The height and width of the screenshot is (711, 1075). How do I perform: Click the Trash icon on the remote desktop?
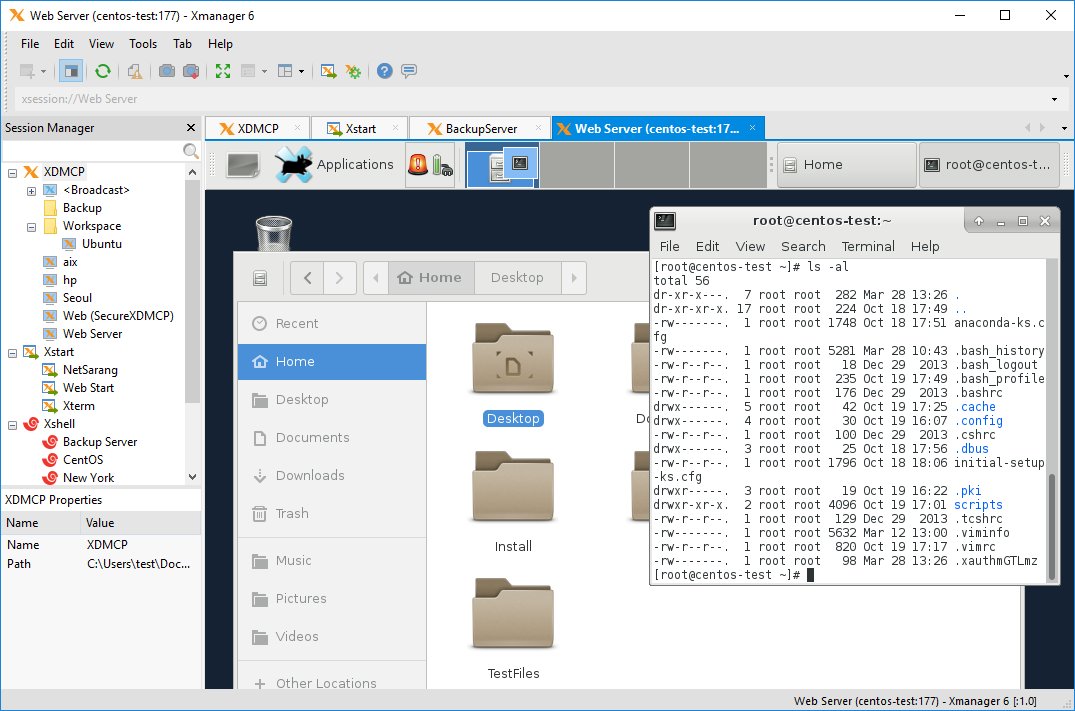(274, 232)
